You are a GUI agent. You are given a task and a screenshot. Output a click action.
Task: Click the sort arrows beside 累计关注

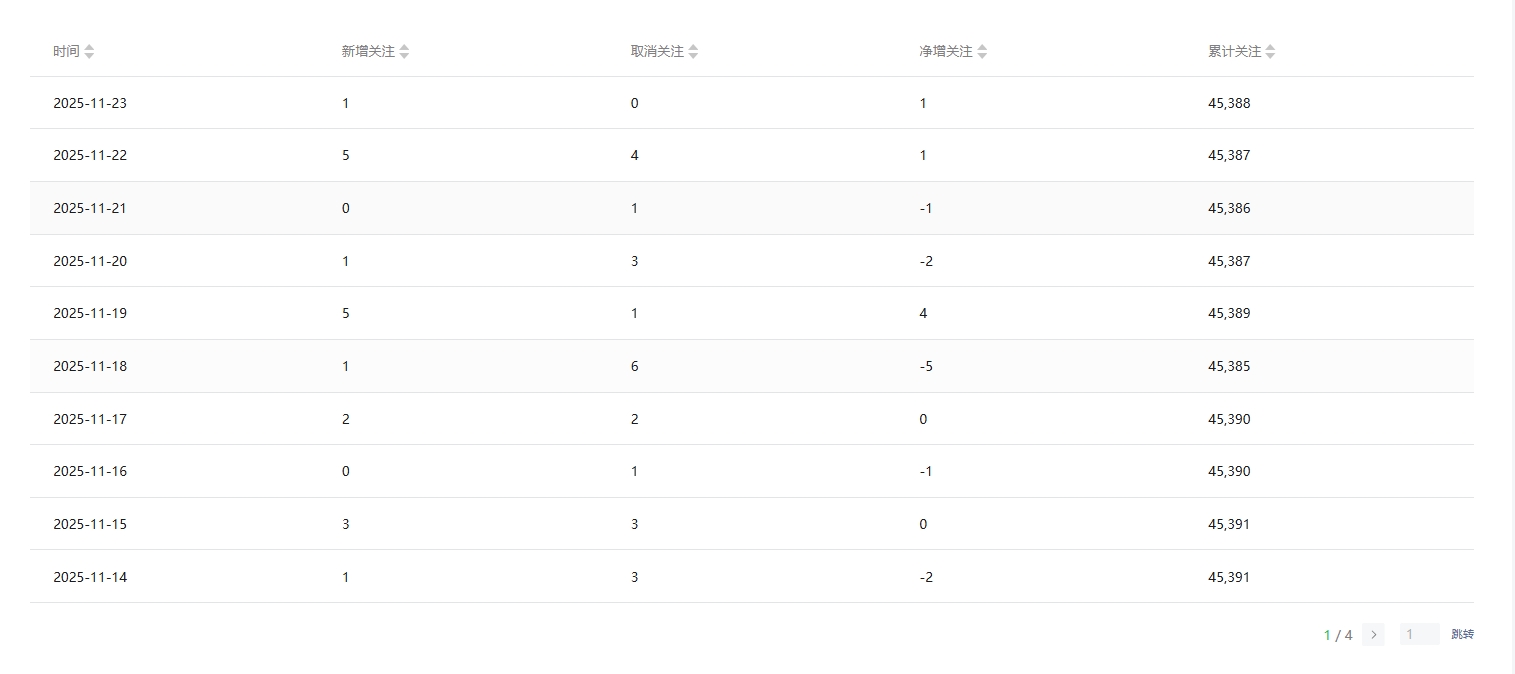pos(1270,52)
